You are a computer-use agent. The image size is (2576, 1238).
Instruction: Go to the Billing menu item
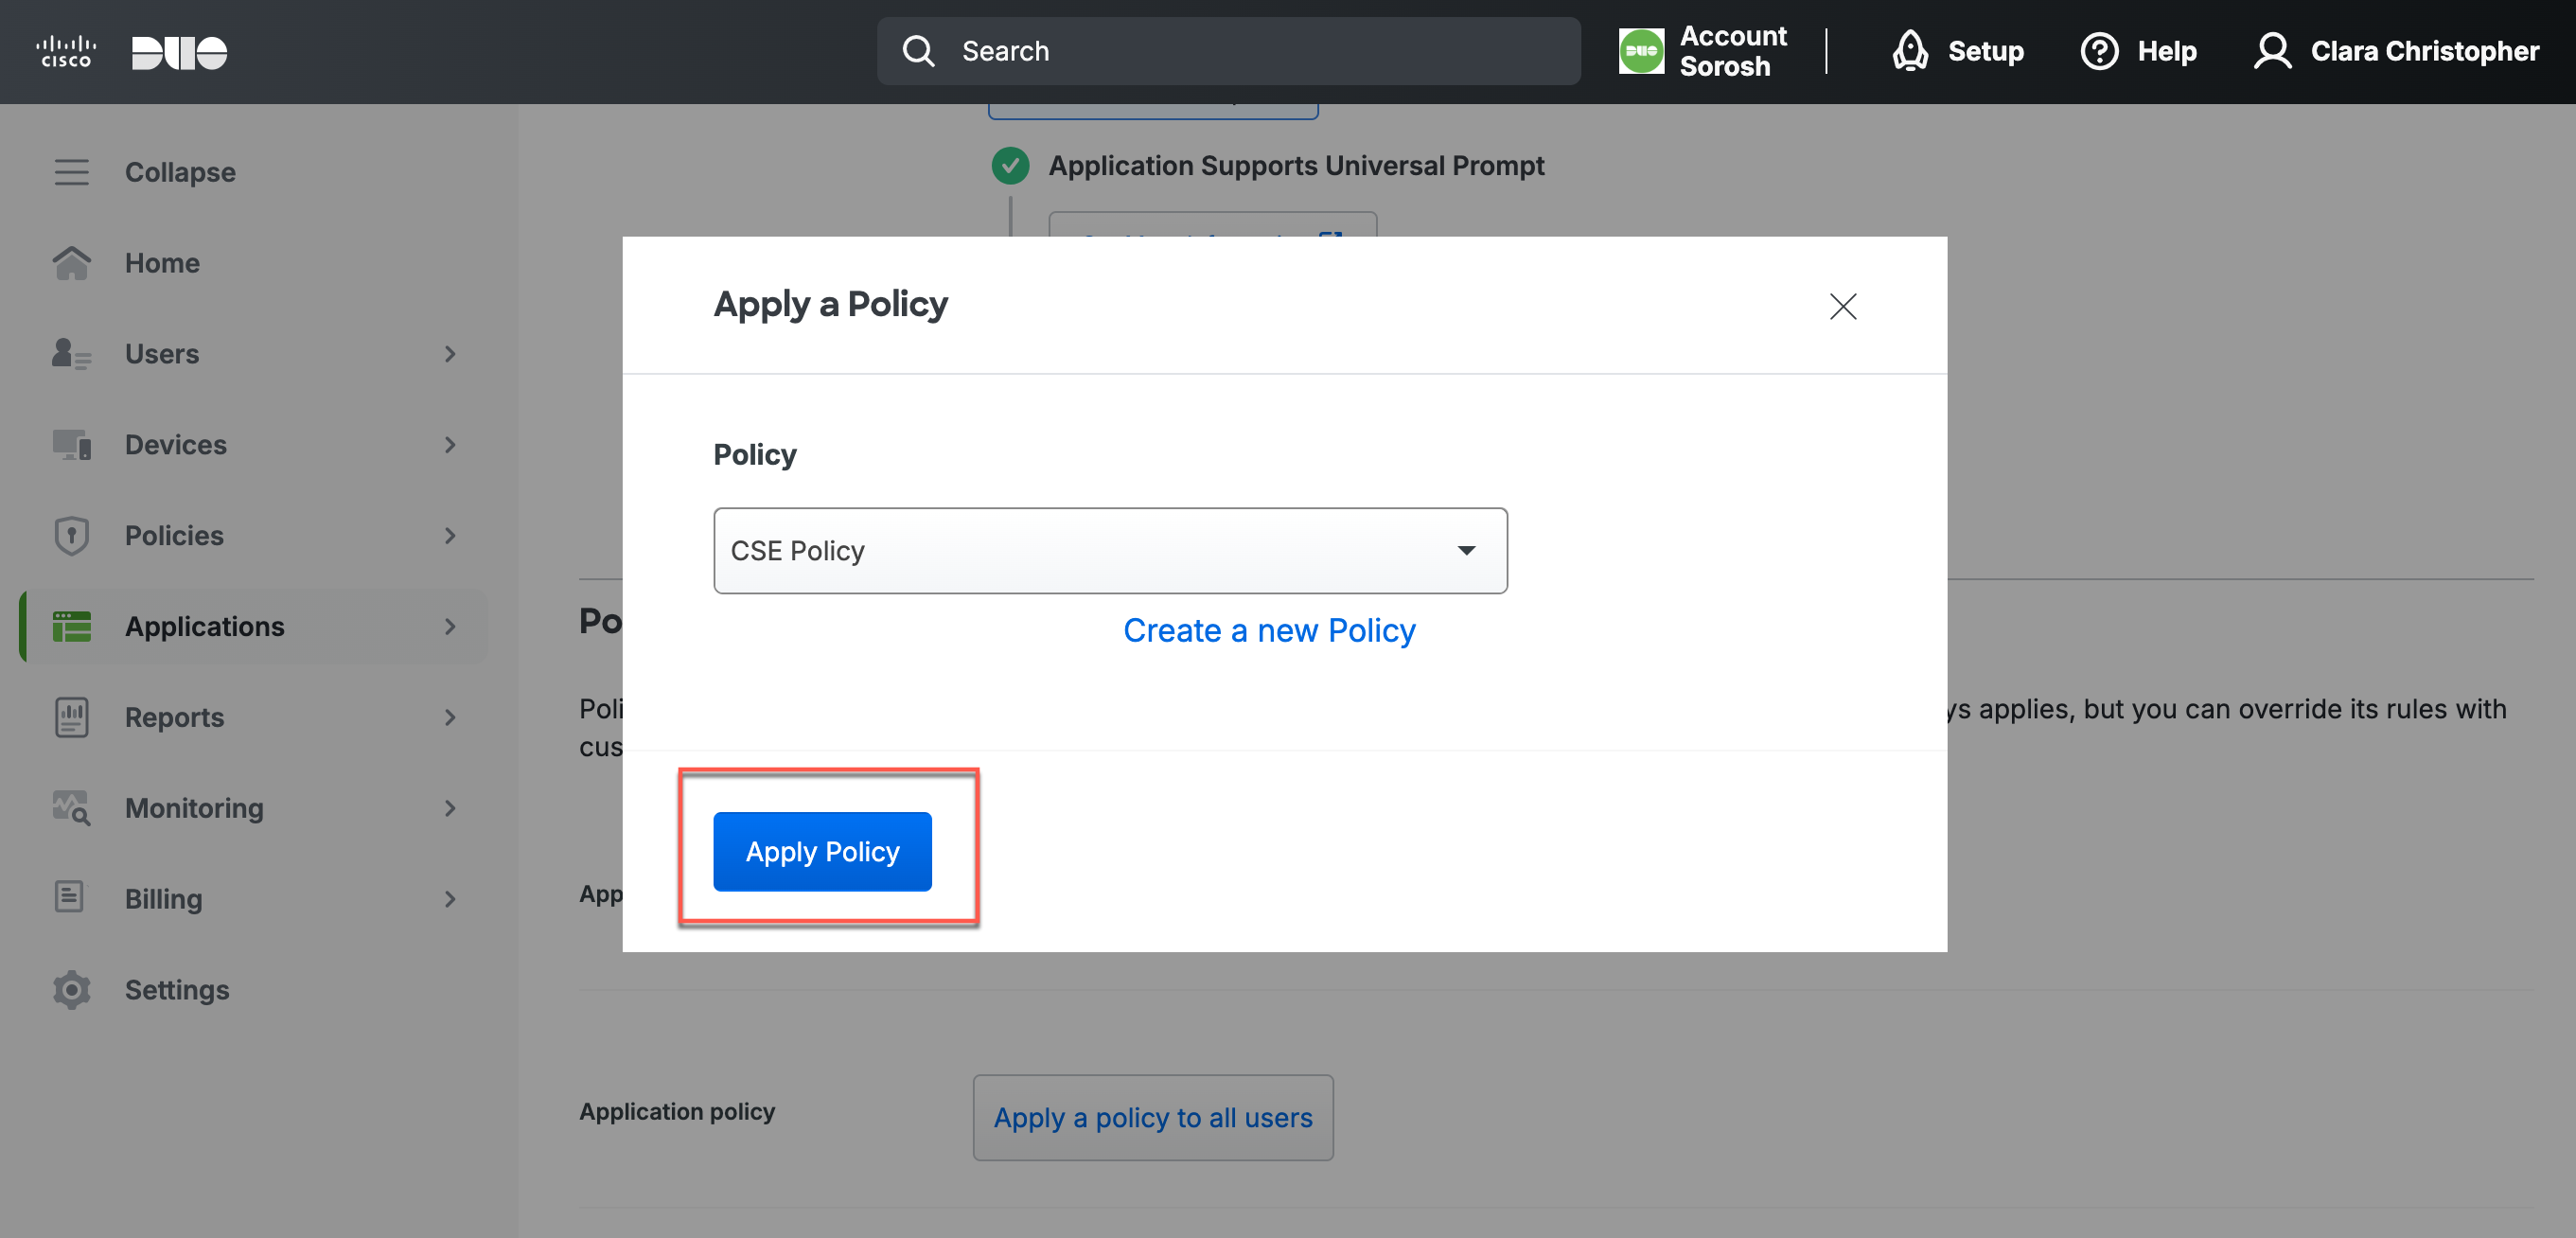pyautogui.click(x=163, y=899)
